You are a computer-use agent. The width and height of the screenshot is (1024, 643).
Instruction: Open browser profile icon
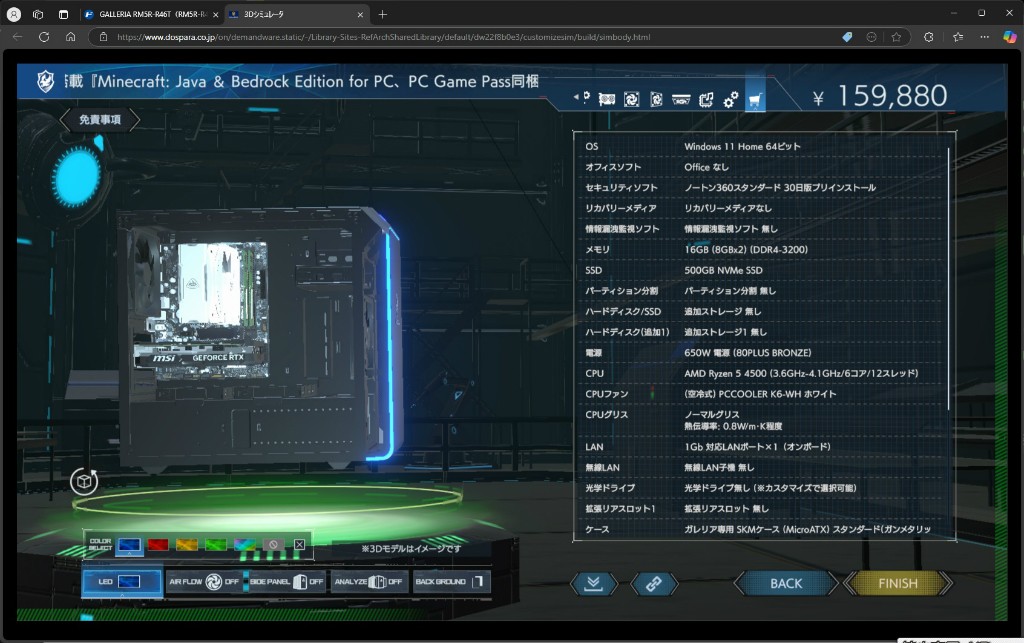tap(14, 14)
